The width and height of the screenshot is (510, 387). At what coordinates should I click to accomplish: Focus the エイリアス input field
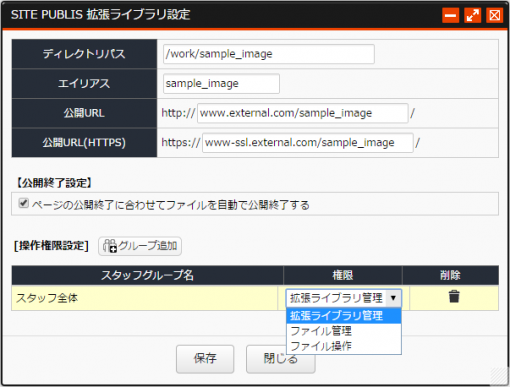pos(221,83)
